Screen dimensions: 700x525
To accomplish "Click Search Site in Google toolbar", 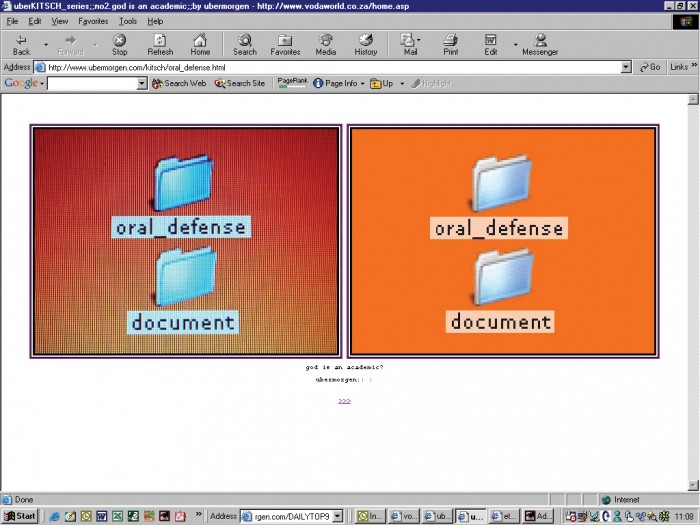I will coord(240,83).
